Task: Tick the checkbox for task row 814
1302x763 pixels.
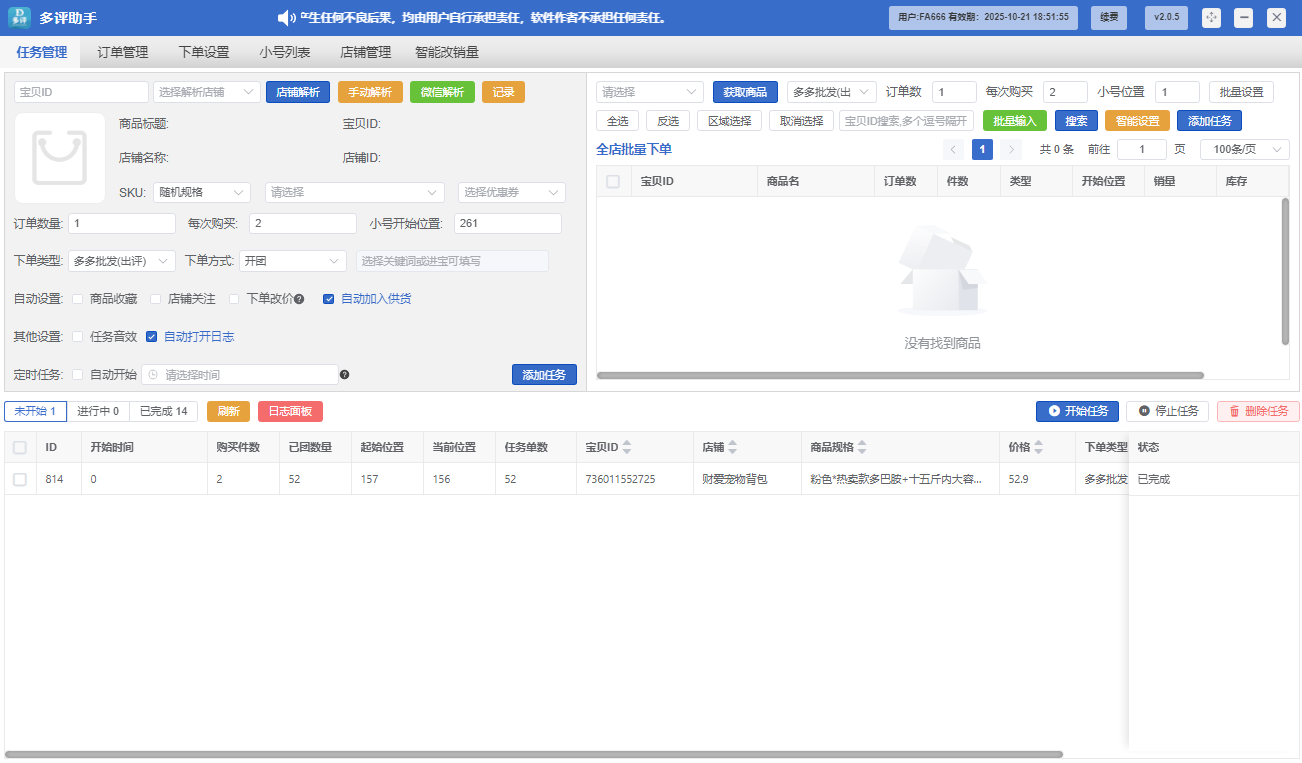Action: point(20,480)
